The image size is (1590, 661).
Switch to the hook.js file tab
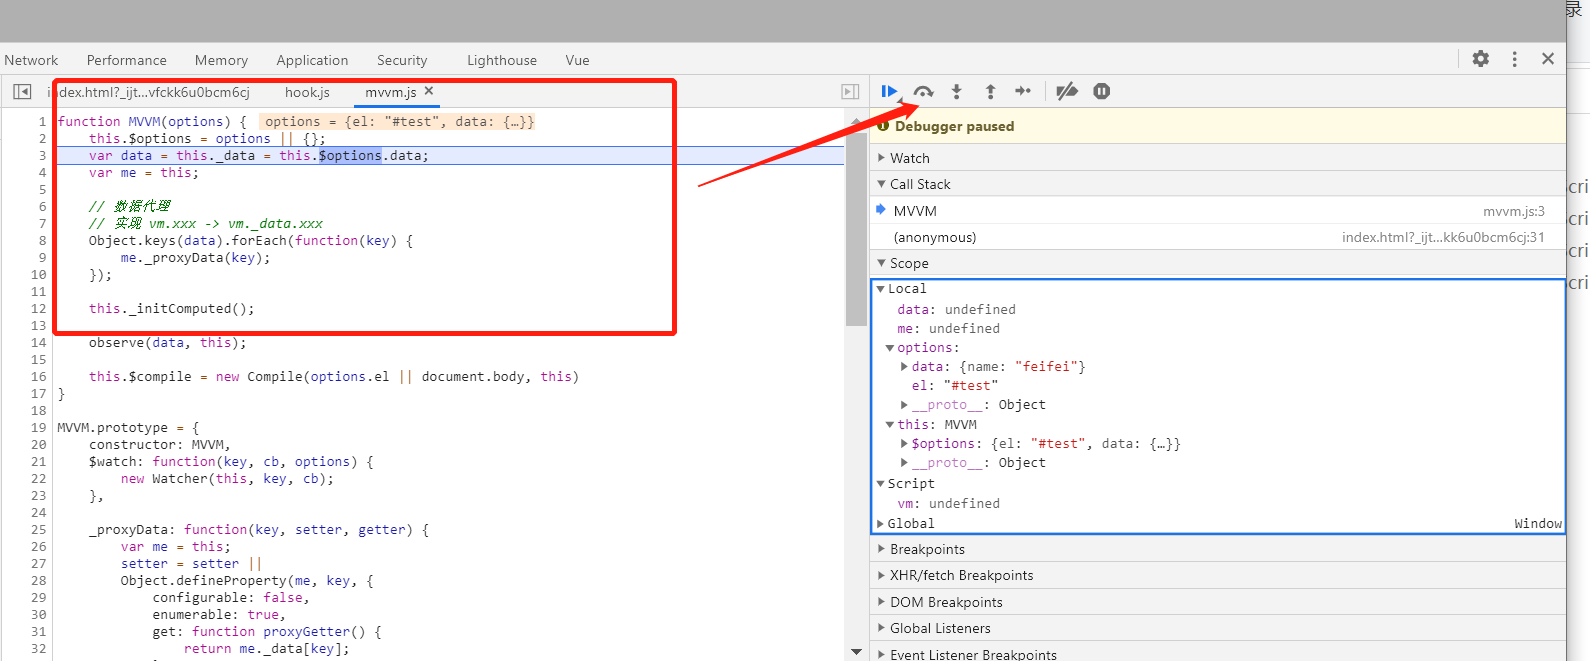(307, 92)
